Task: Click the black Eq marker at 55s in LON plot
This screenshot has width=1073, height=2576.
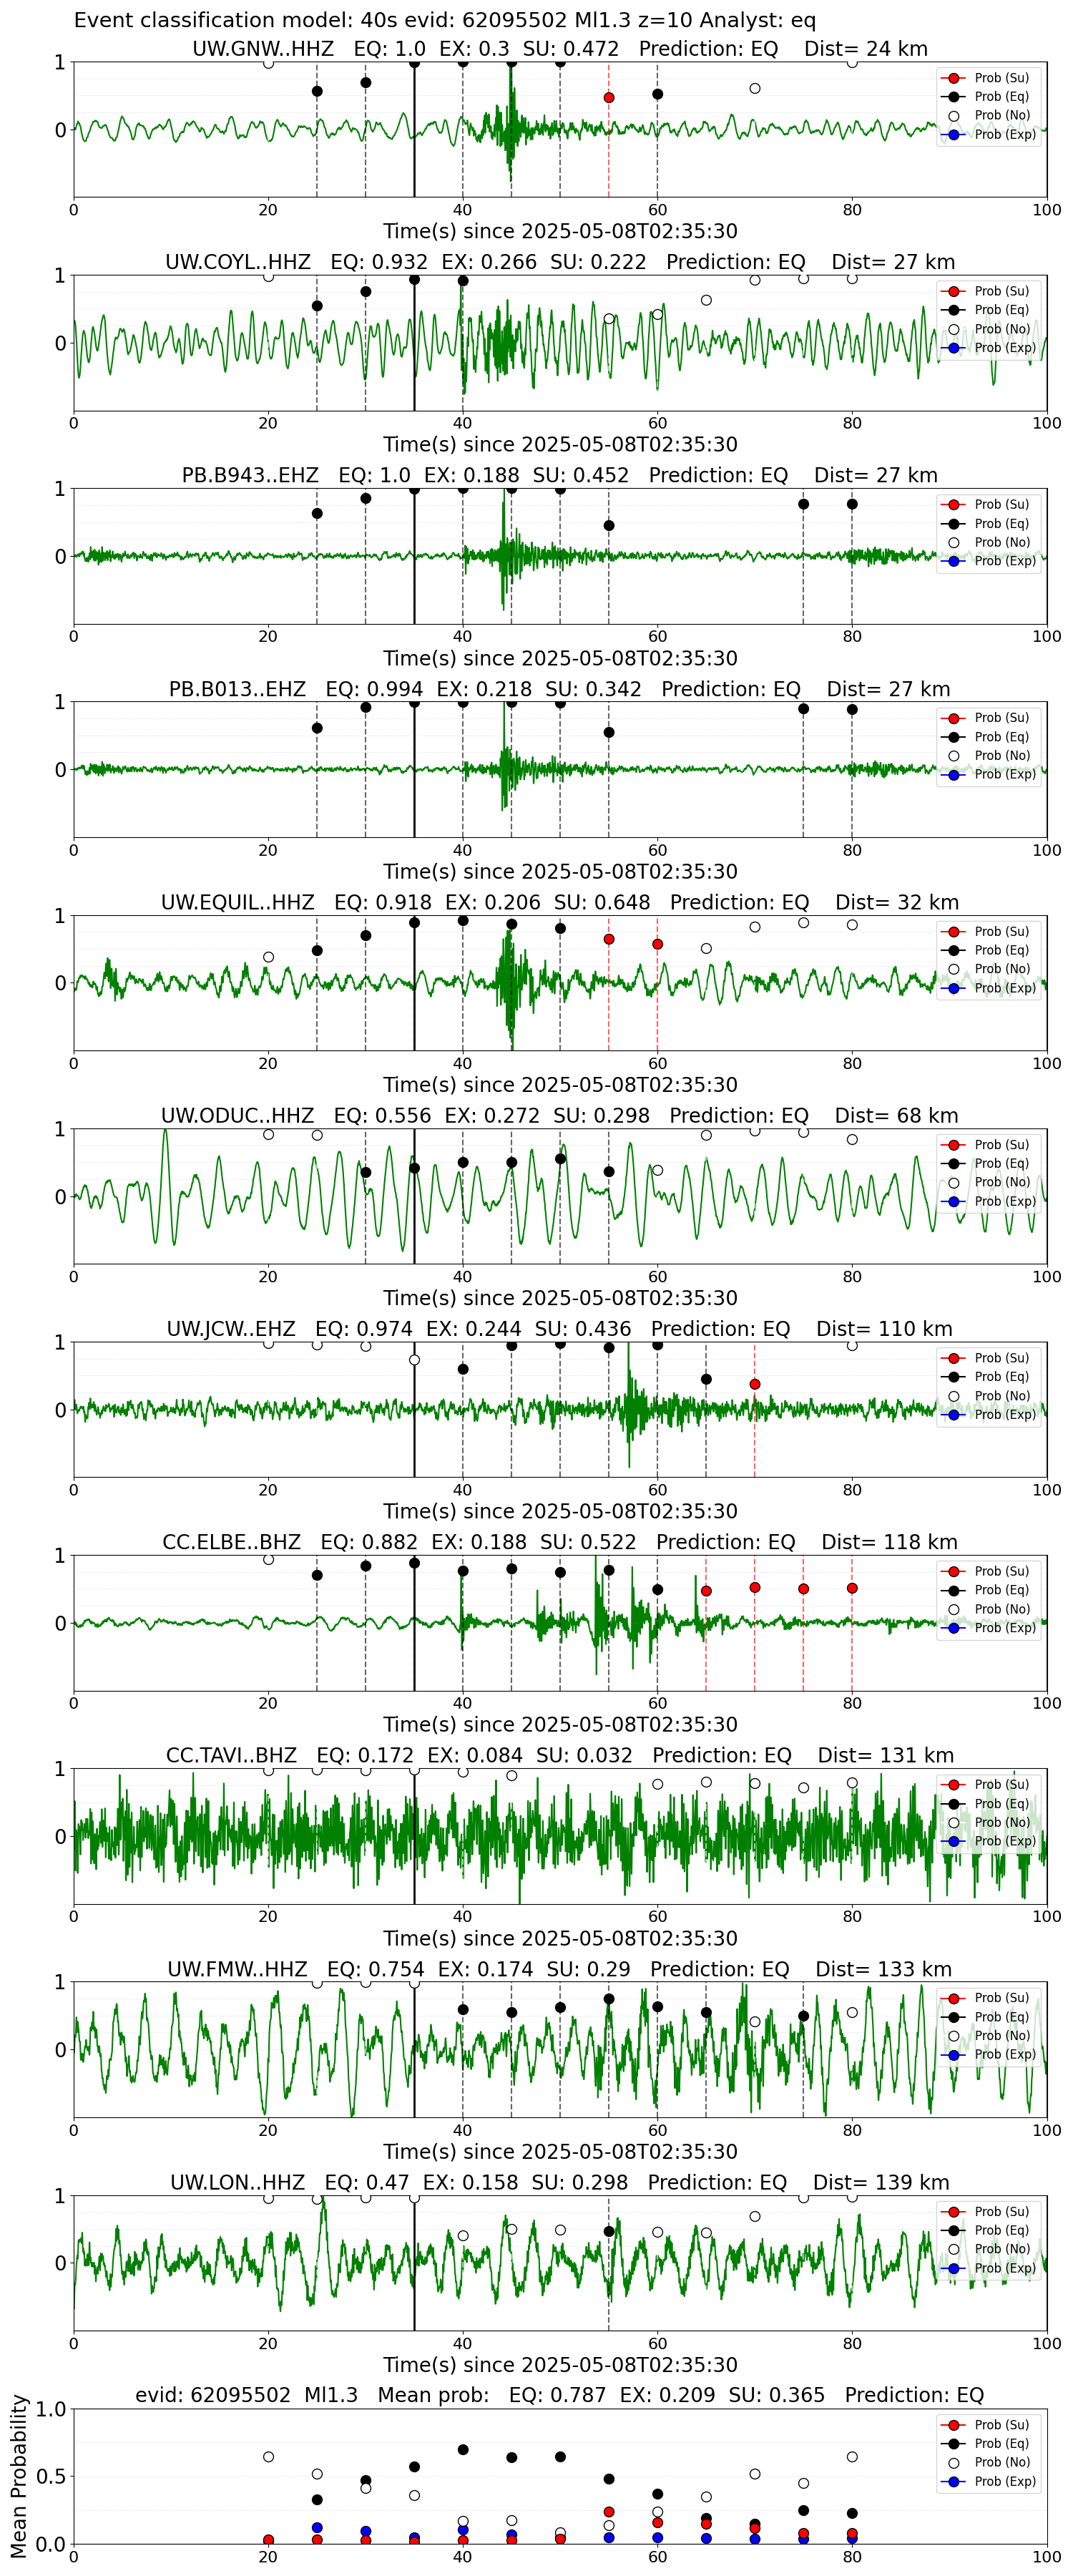Action: [609, 2231]
